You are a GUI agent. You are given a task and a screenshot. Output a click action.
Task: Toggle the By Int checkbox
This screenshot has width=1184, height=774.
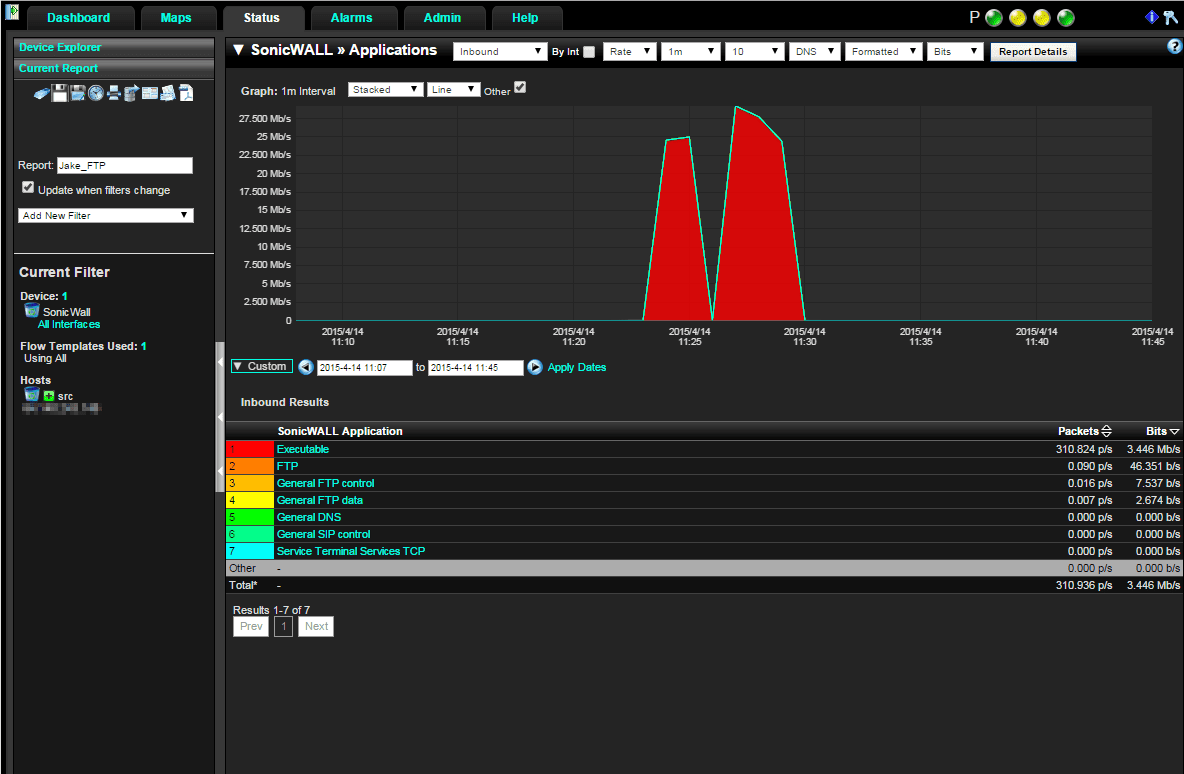(589, 52)
